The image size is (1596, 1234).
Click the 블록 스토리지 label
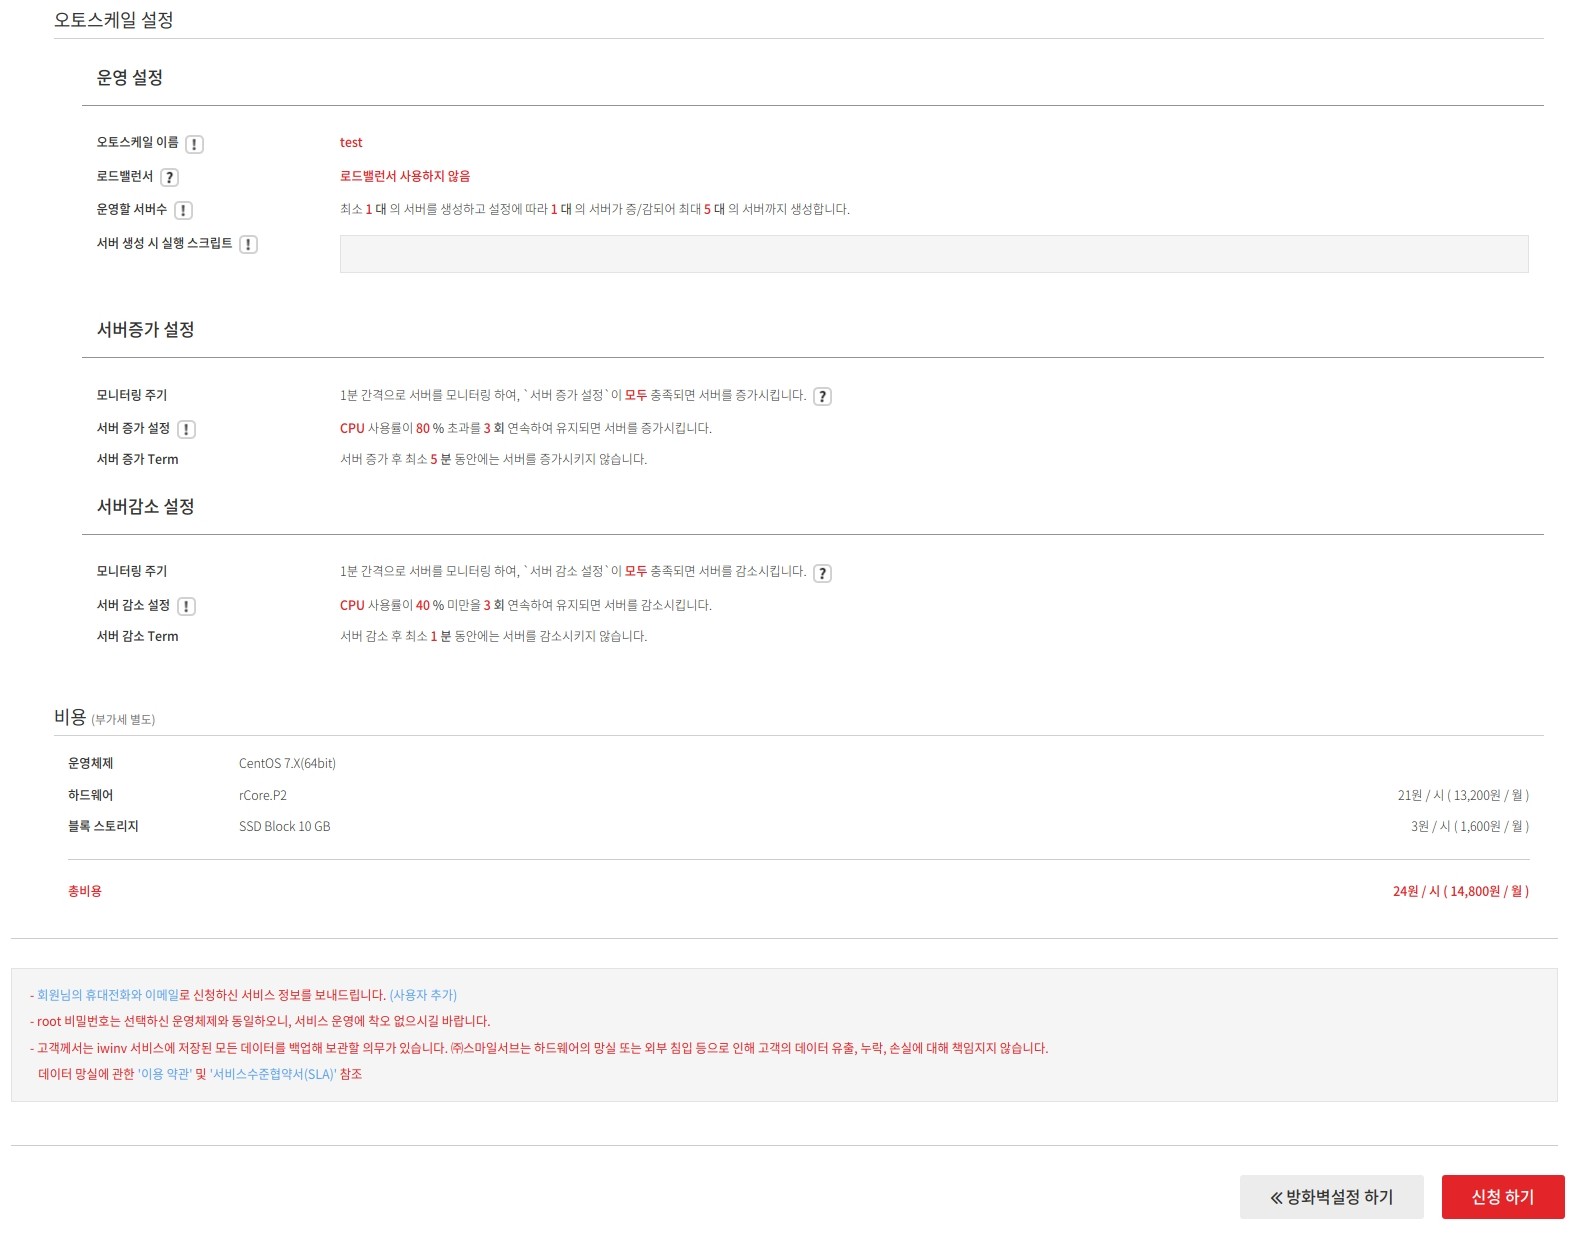point(103,826)
